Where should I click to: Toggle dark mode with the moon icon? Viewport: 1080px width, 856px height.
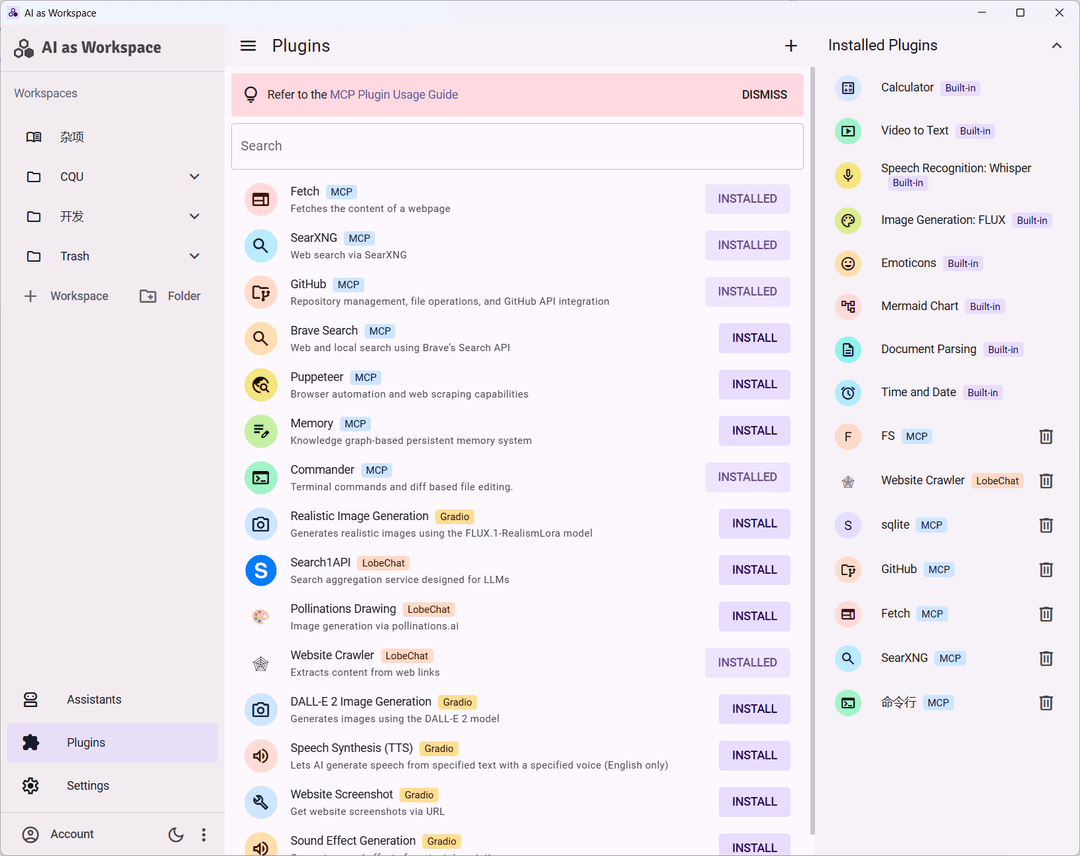(x=176, y=835)
